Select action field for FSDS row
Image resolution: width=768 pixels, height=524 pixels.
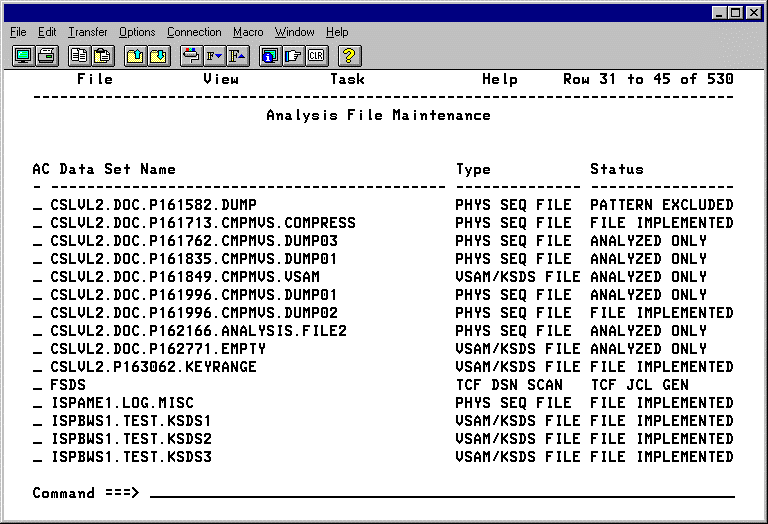38,386
